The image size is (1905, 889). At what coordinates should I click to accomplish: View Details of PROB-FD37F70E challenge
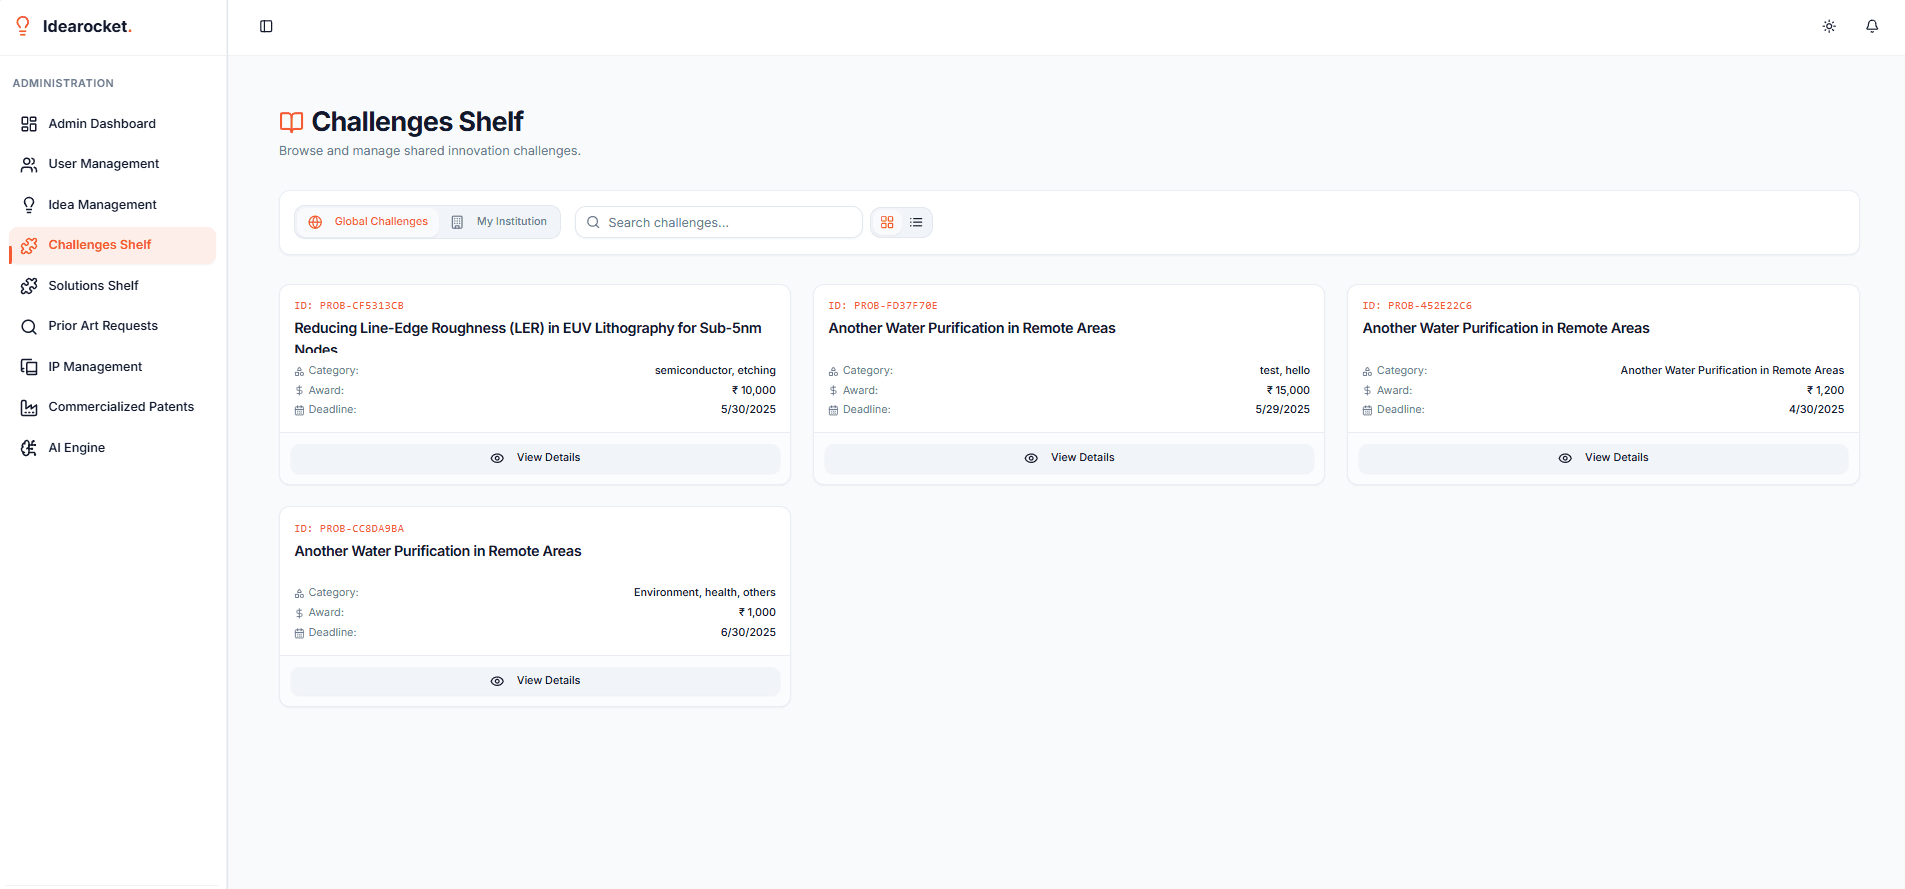pos(1069,458)
